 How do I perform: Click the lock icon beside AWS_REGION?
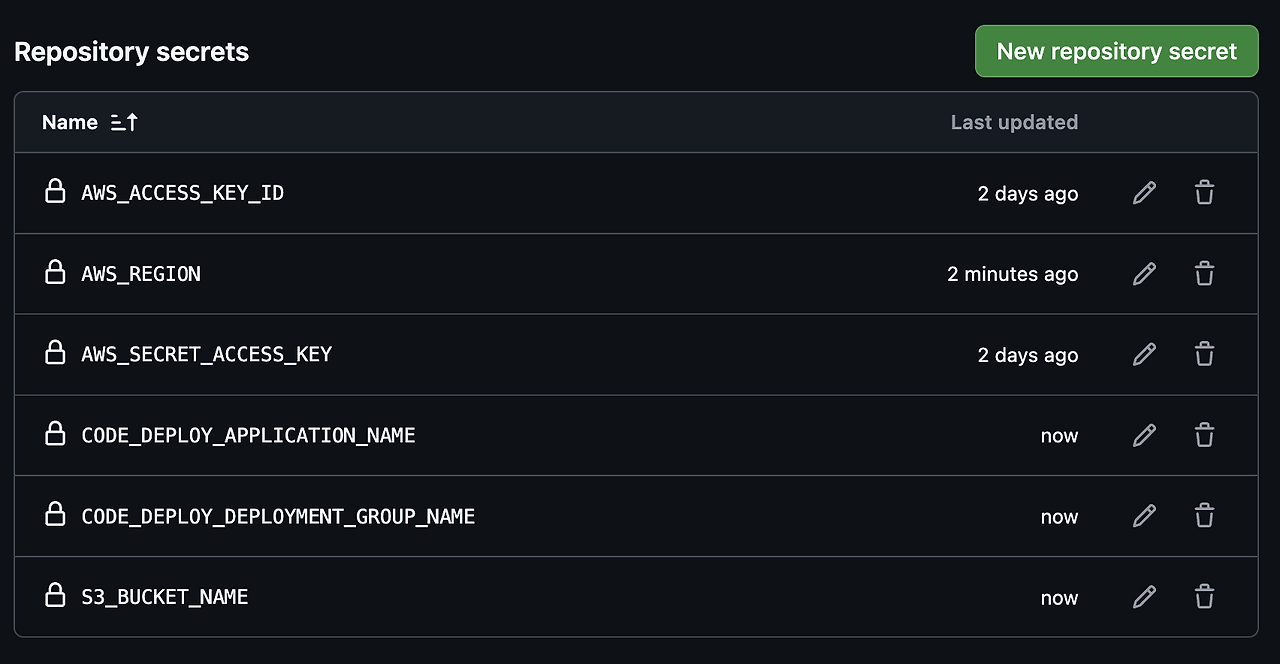[55, 272]
